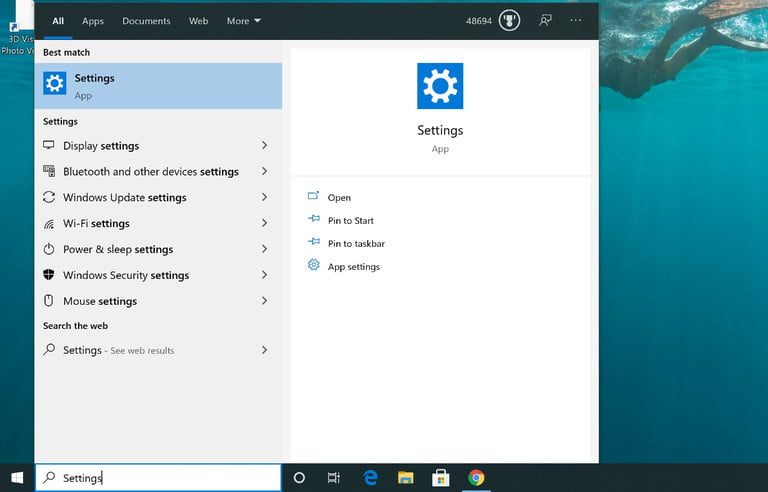Open Windows Update settings result
The image size is (768, 492).
158,197
